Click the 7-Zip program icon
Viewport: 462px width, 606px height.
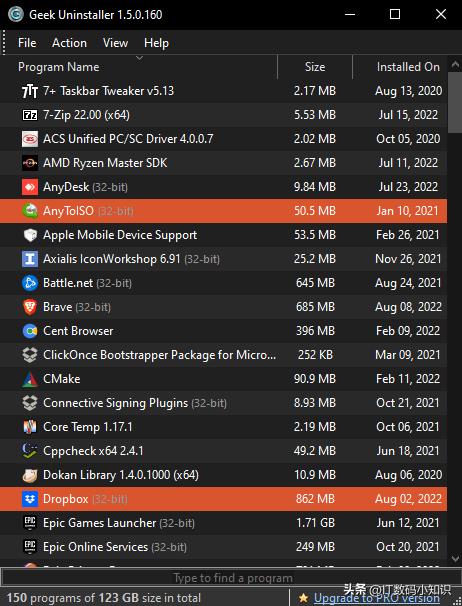click(30, 115)
